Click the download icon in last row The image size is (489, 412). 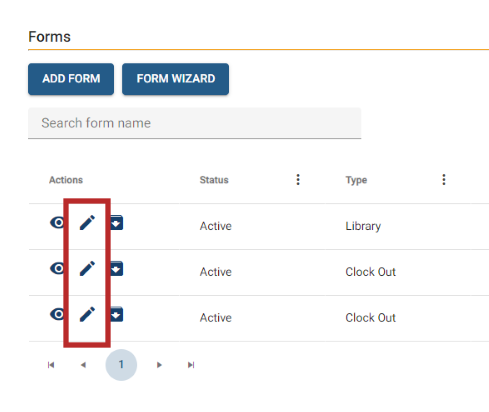click(117, 314)
